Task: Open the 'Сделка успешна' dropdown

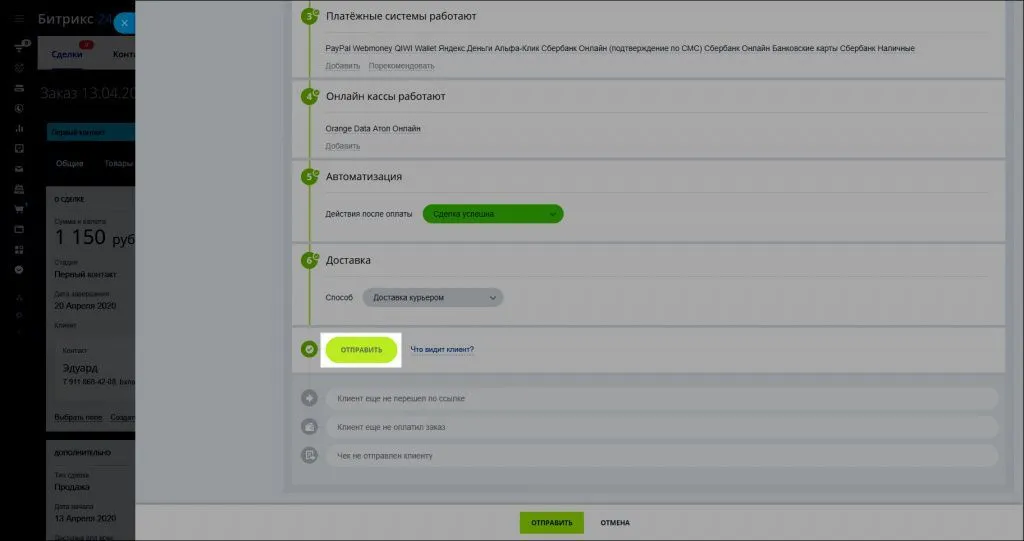Action: pos(493,214)
